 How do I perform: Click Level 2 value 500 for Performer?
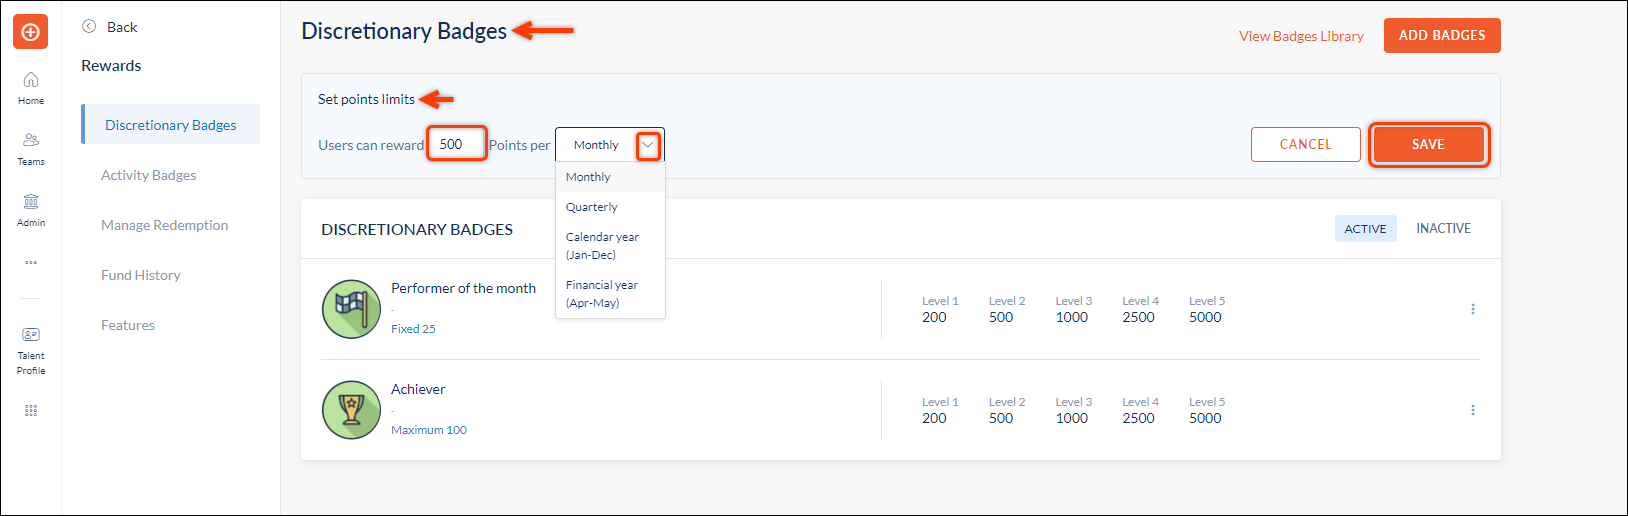click(x=1001, y=317)
